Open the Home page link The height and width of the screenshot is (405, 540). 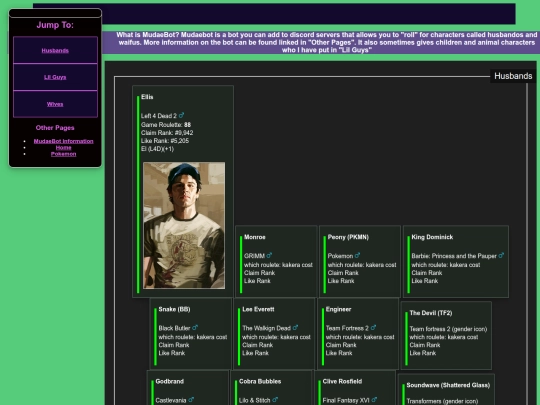pos(63,147)
